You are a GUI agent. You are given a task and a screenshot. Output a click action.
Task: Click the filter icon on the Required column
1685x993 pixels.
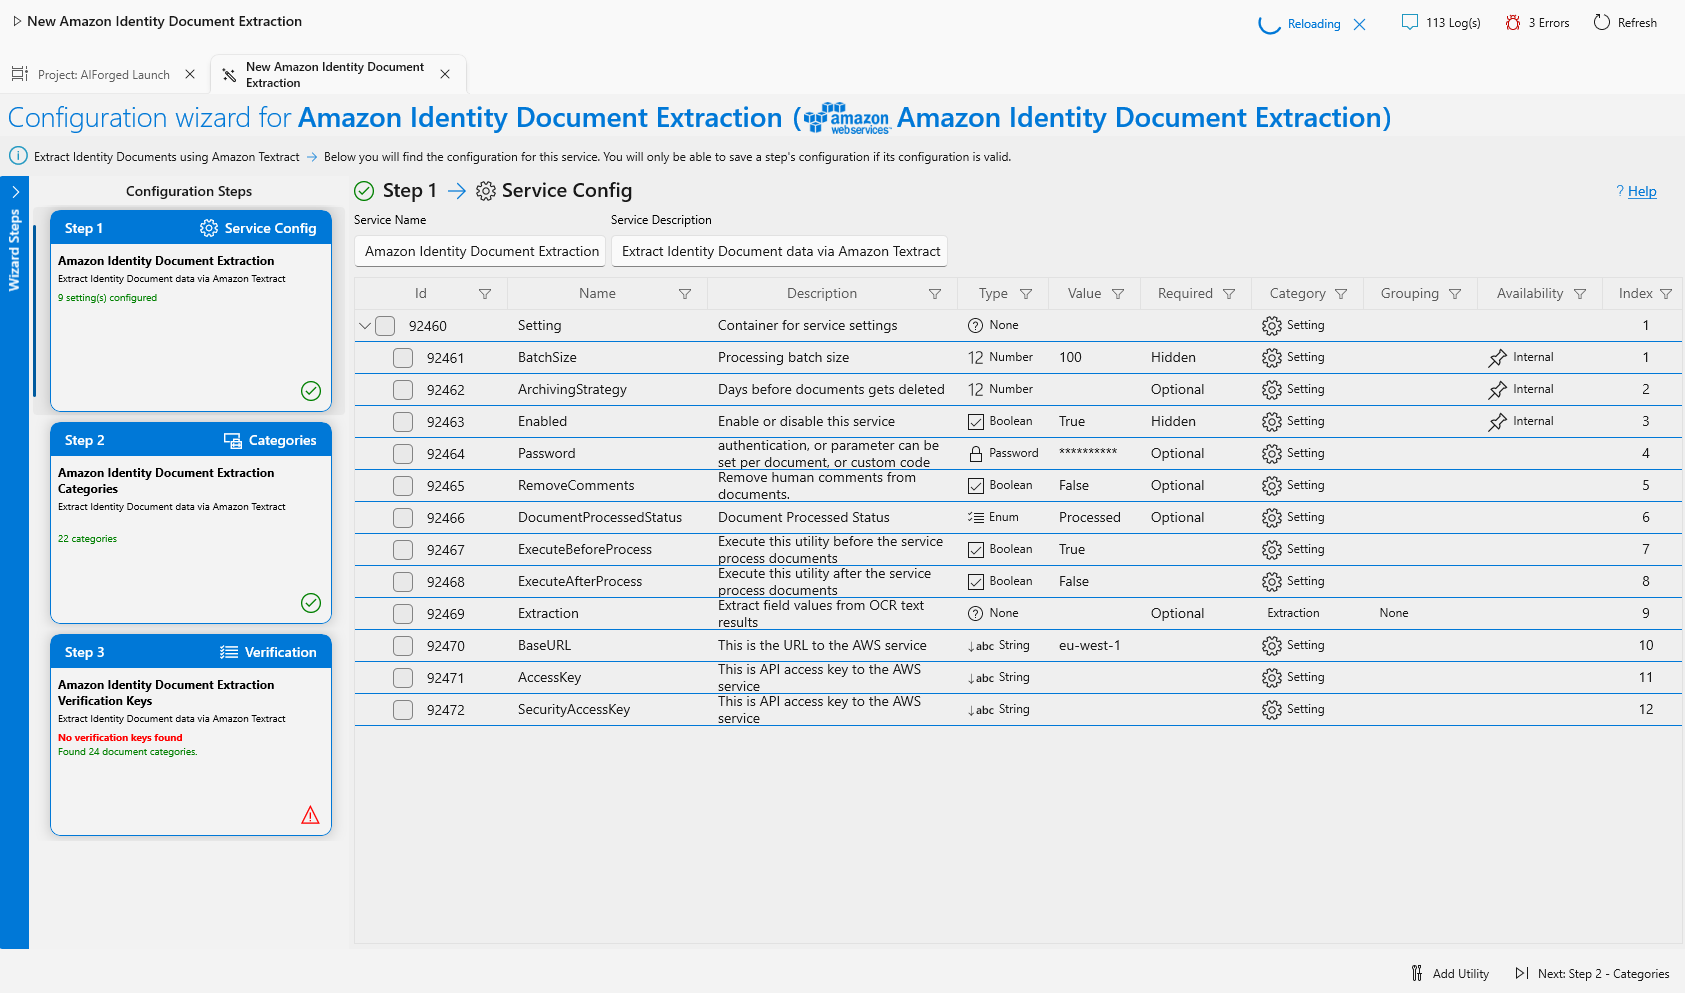[1229, 294]
